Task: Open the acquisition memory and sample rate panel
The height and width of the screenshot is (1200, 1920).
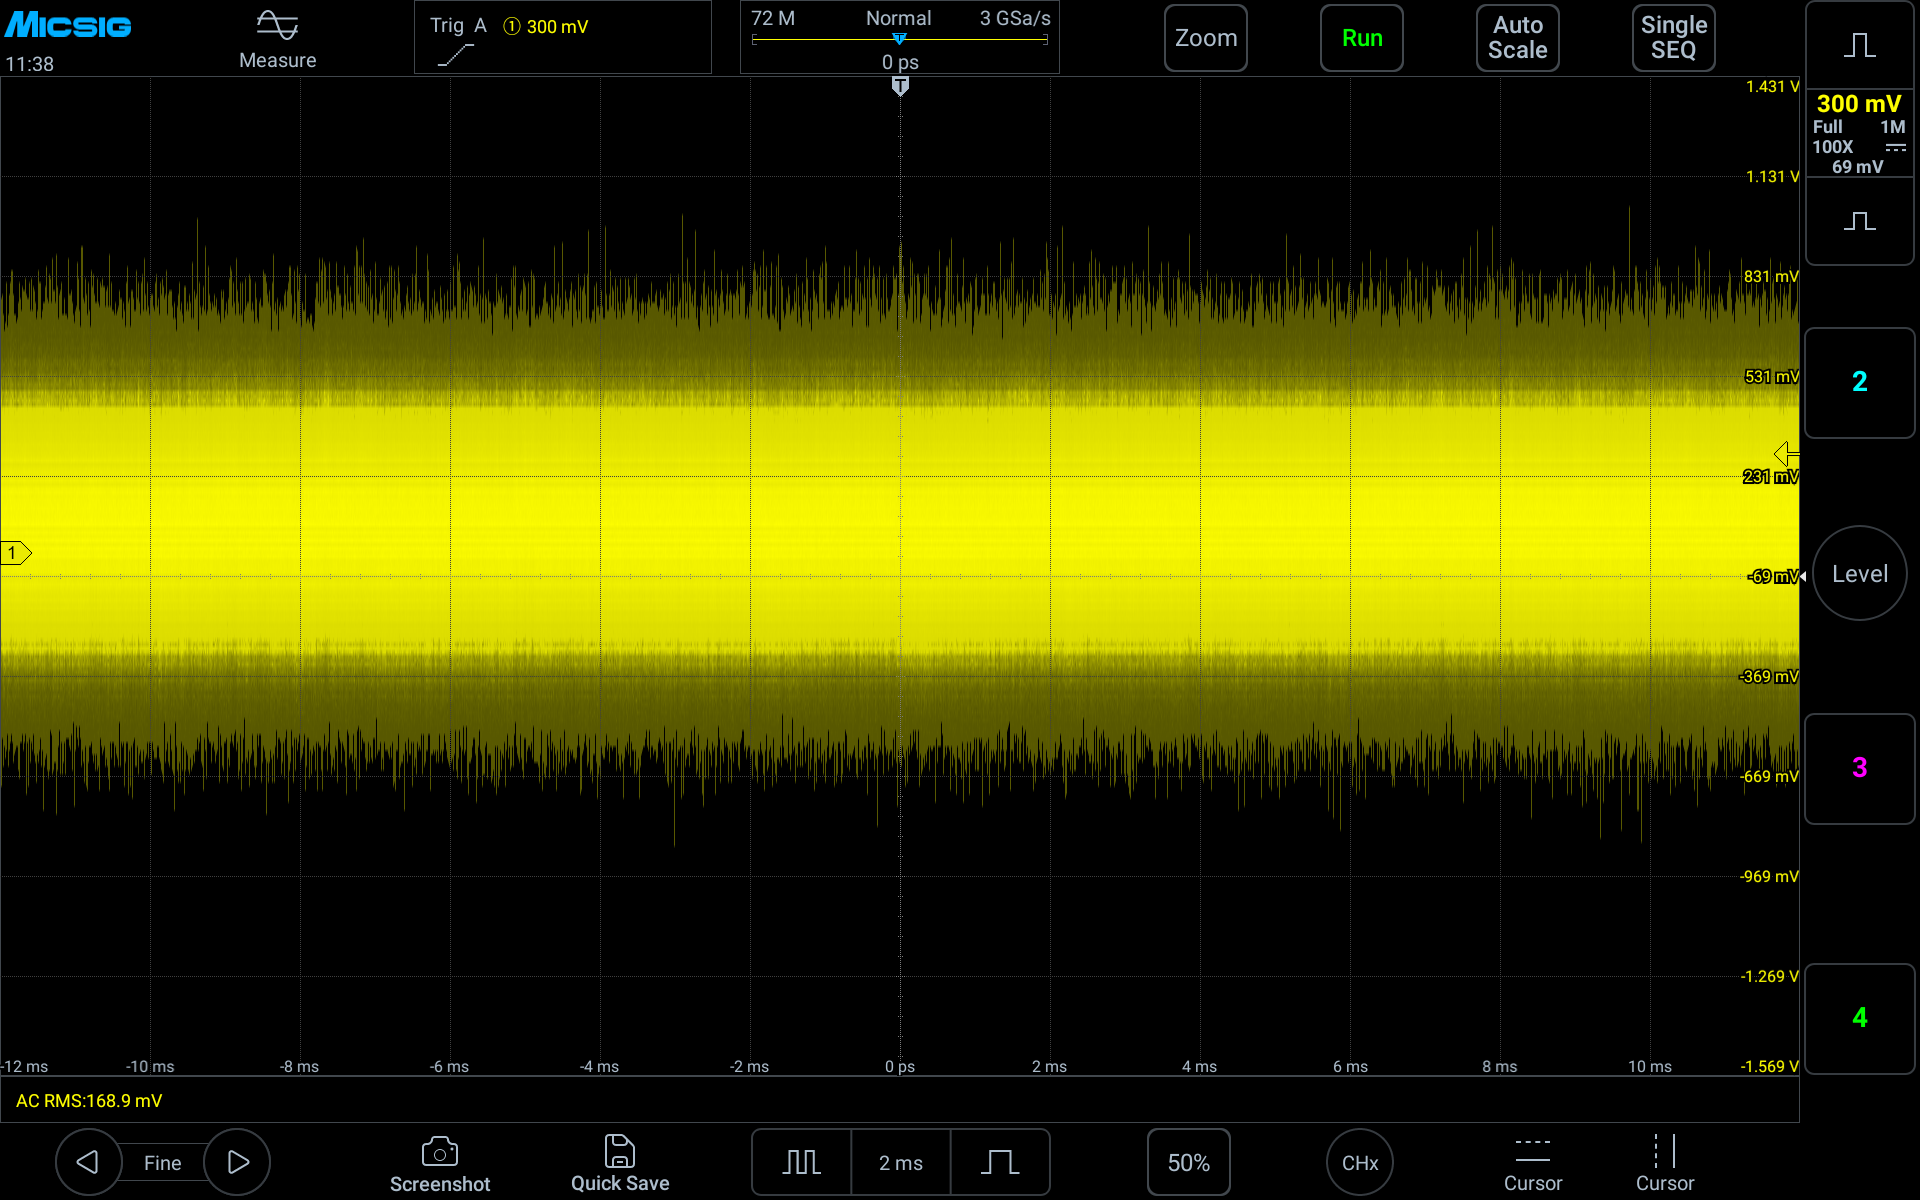Action: click(x=899, y=37)
